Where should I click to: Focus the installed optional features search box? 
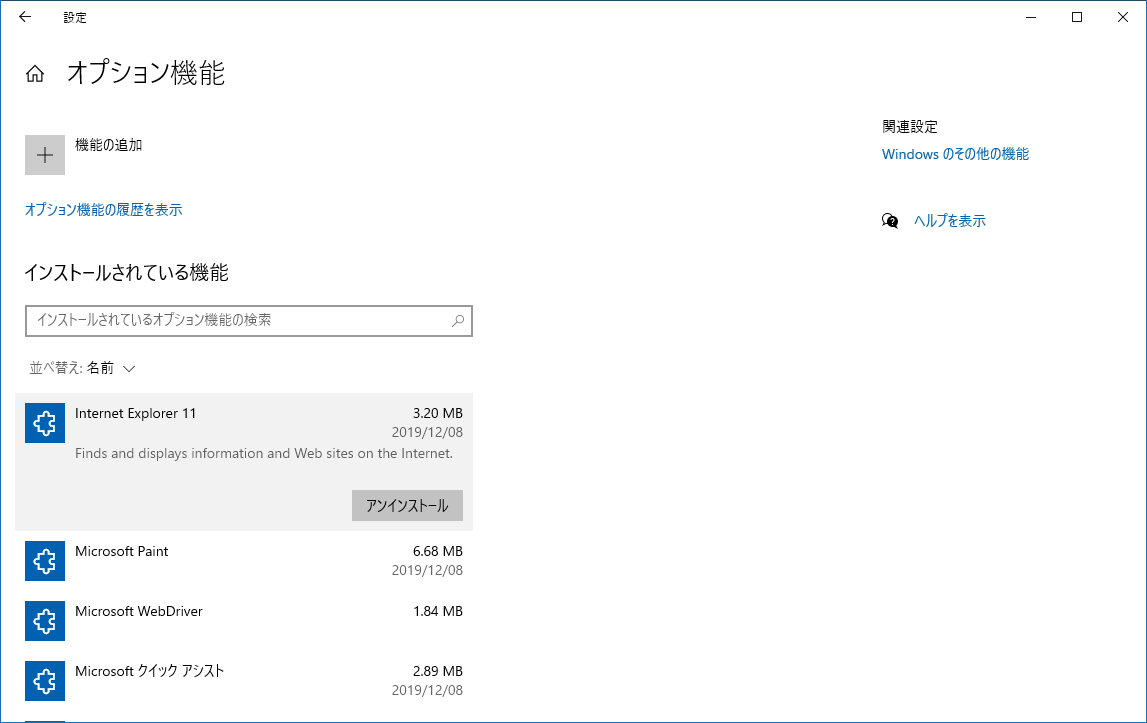pyautogui.click(x=249, y=321)
